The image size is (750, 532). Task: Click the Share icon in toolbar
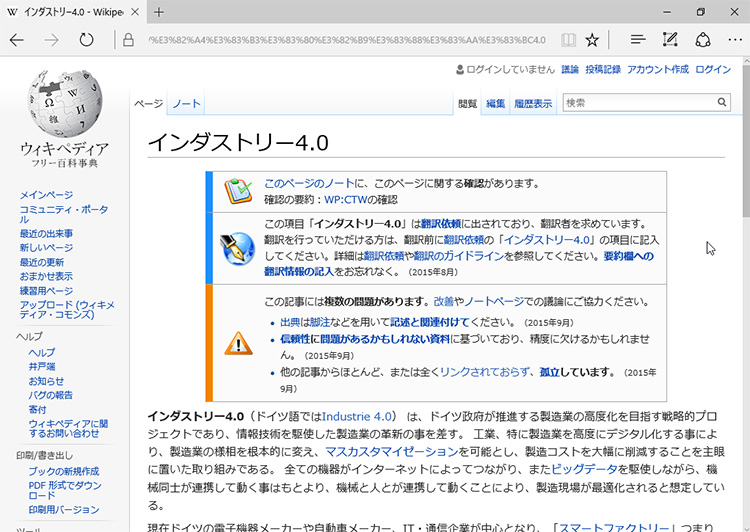tap(703, 40)
